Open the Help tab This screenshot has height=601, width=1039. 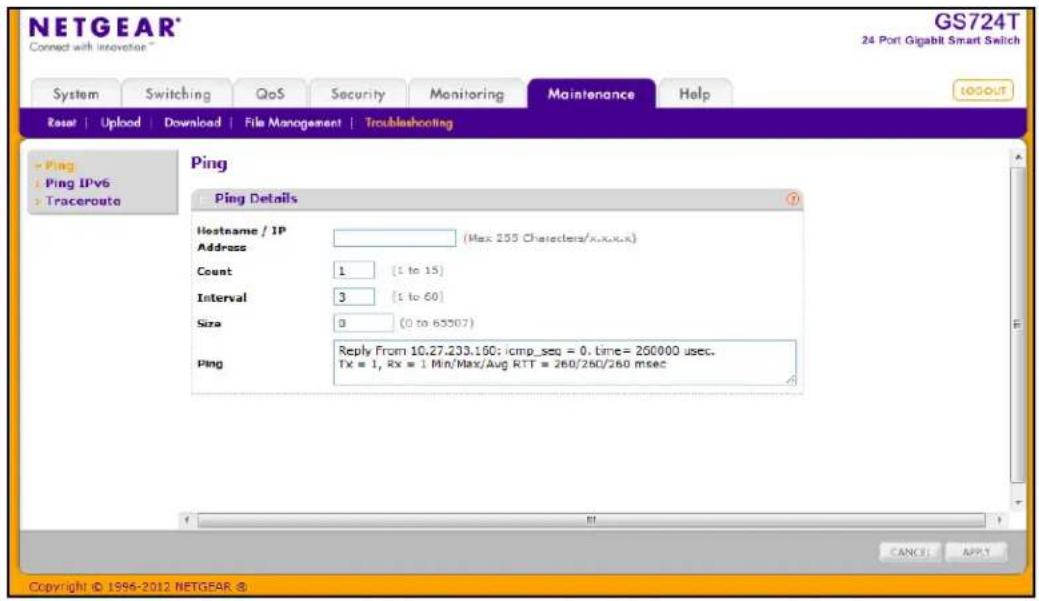click(x=694, y=94)
